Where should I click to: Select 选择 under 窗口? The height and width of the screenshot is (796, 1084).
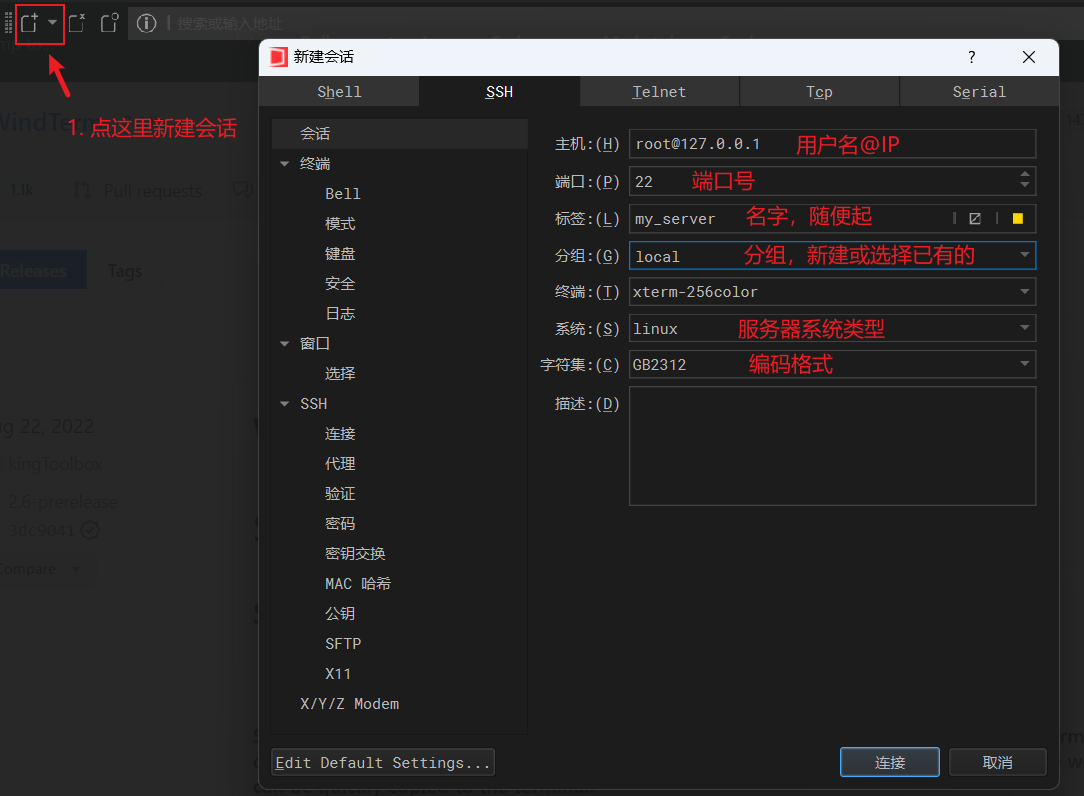click(340, 373)
